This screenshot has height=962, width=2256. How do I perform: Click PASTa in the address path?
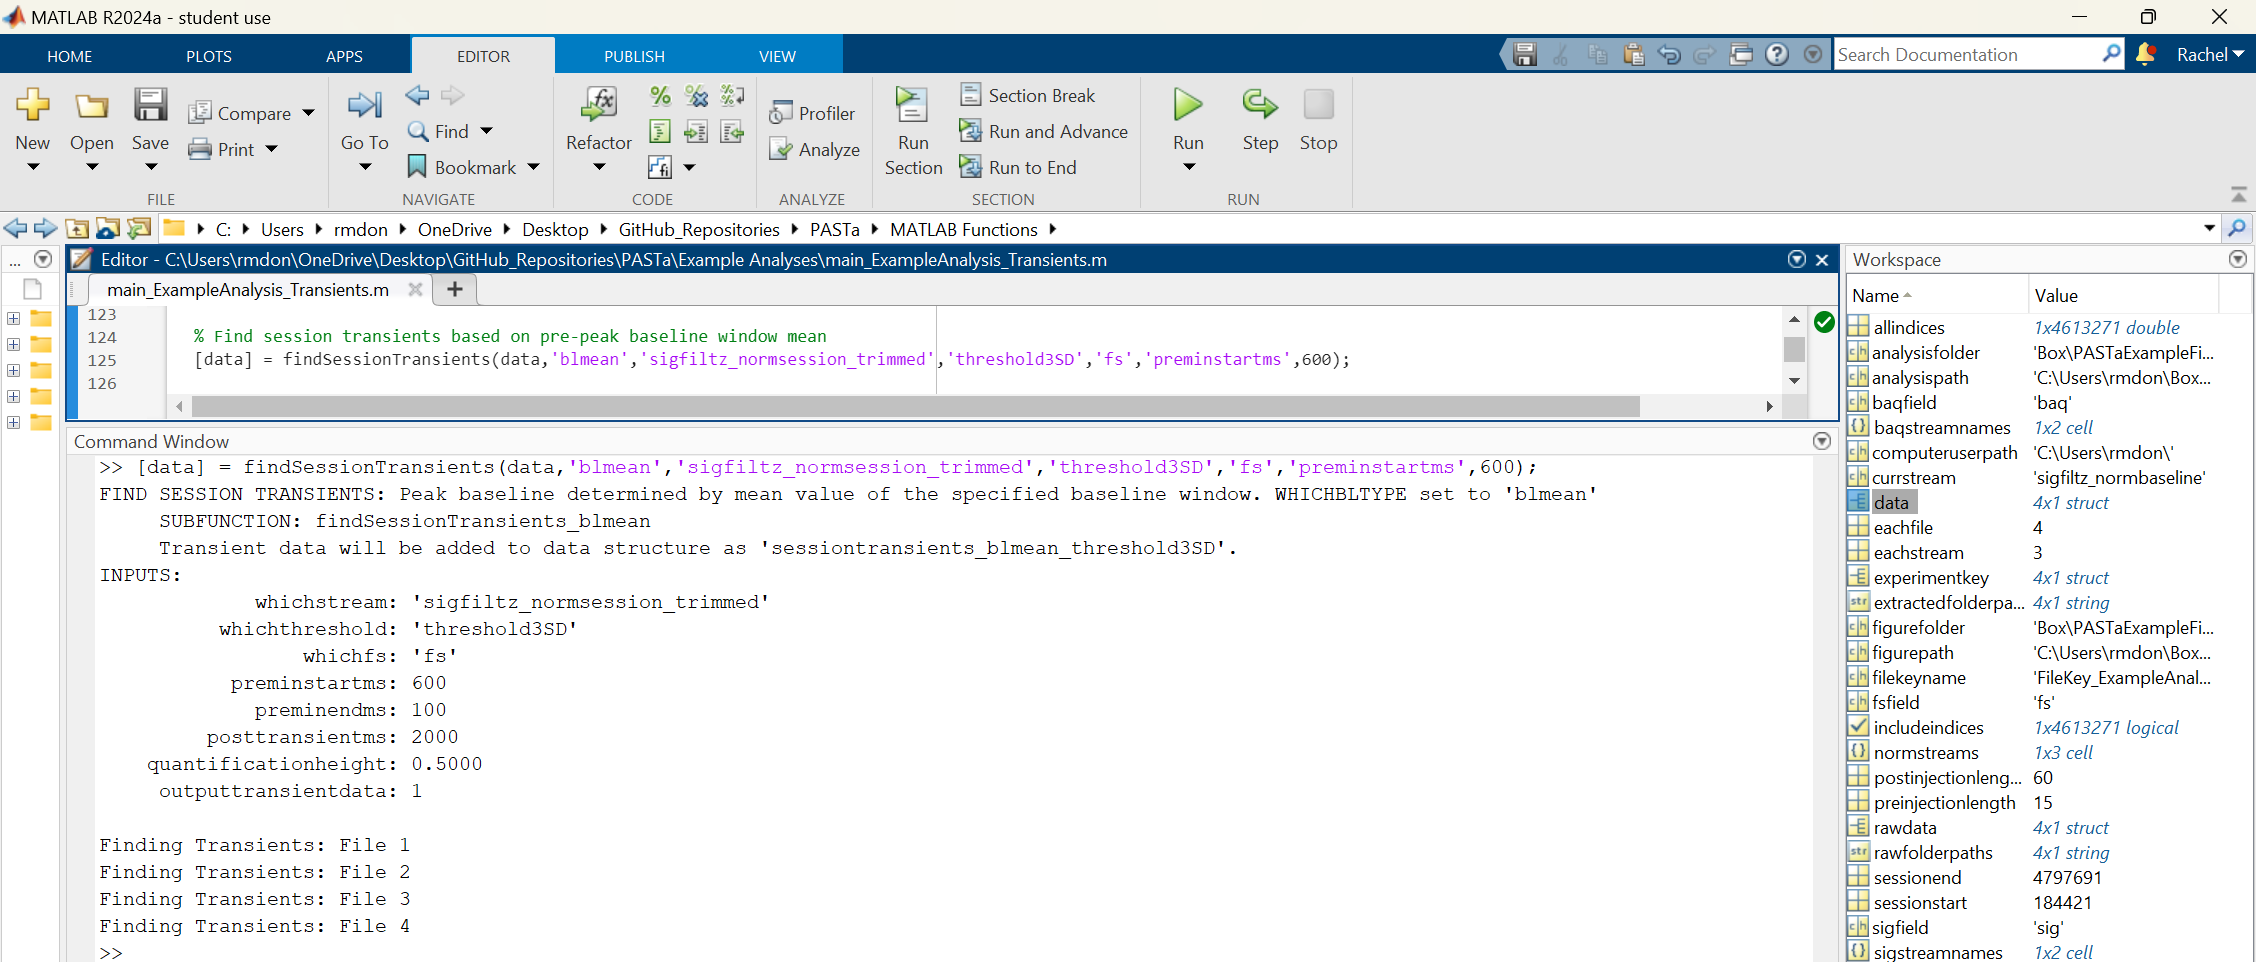point(834,229)
